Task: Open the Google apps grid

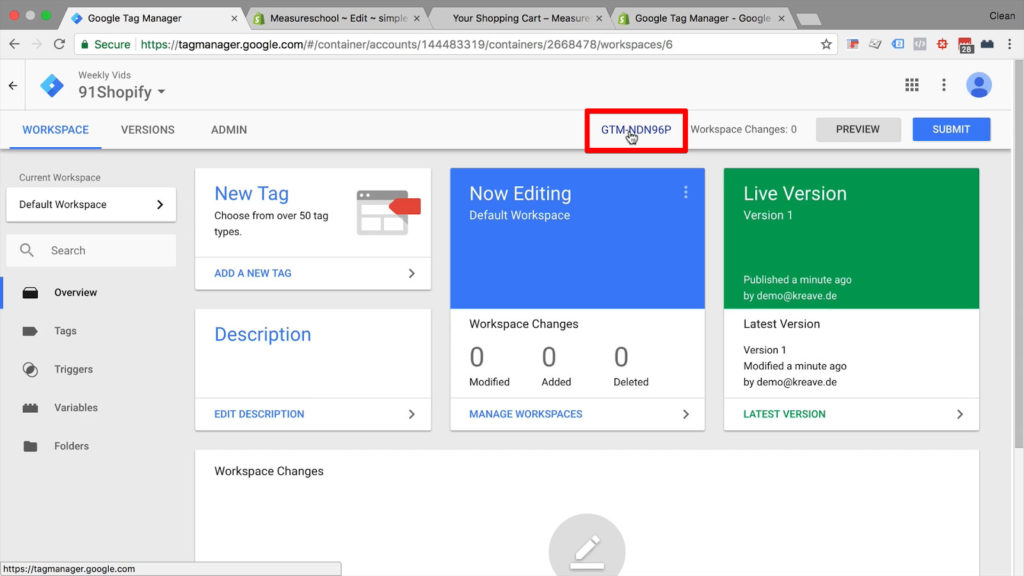Action: [x=912, y=85]
